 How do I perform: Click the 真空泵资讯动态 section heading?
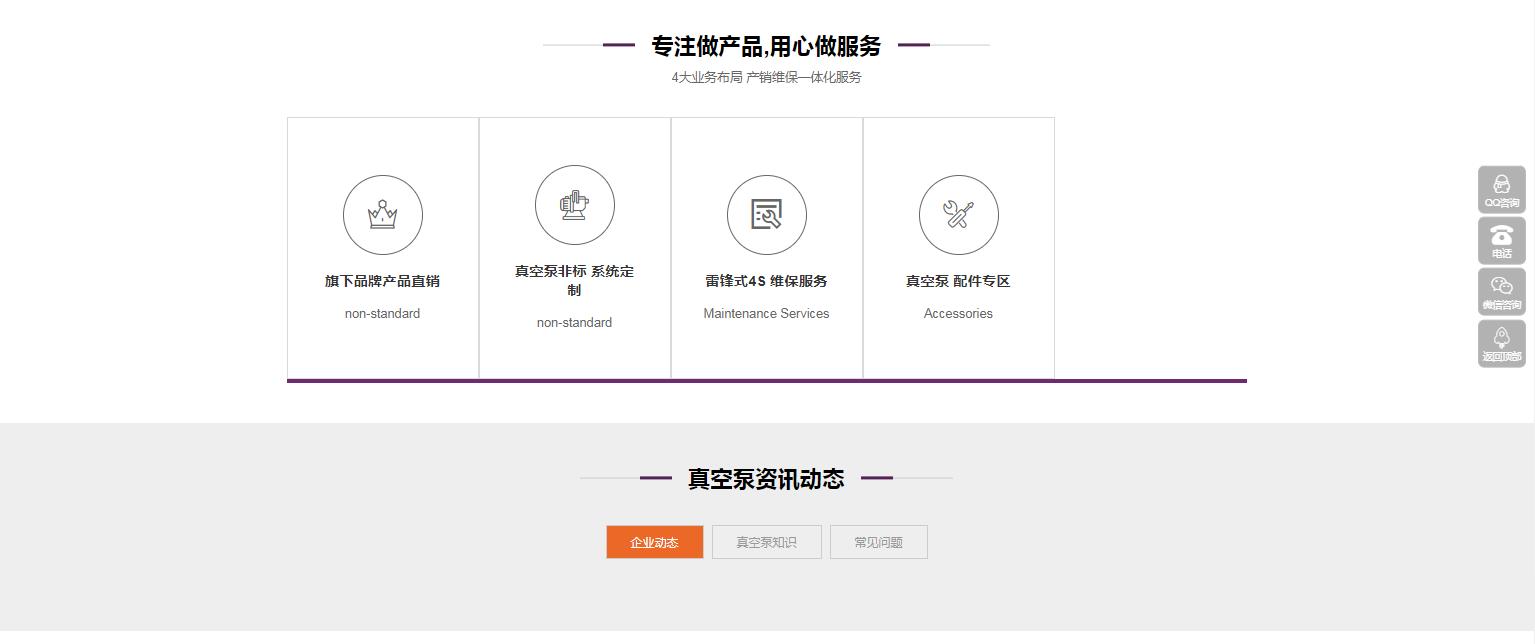coord(766,479)
